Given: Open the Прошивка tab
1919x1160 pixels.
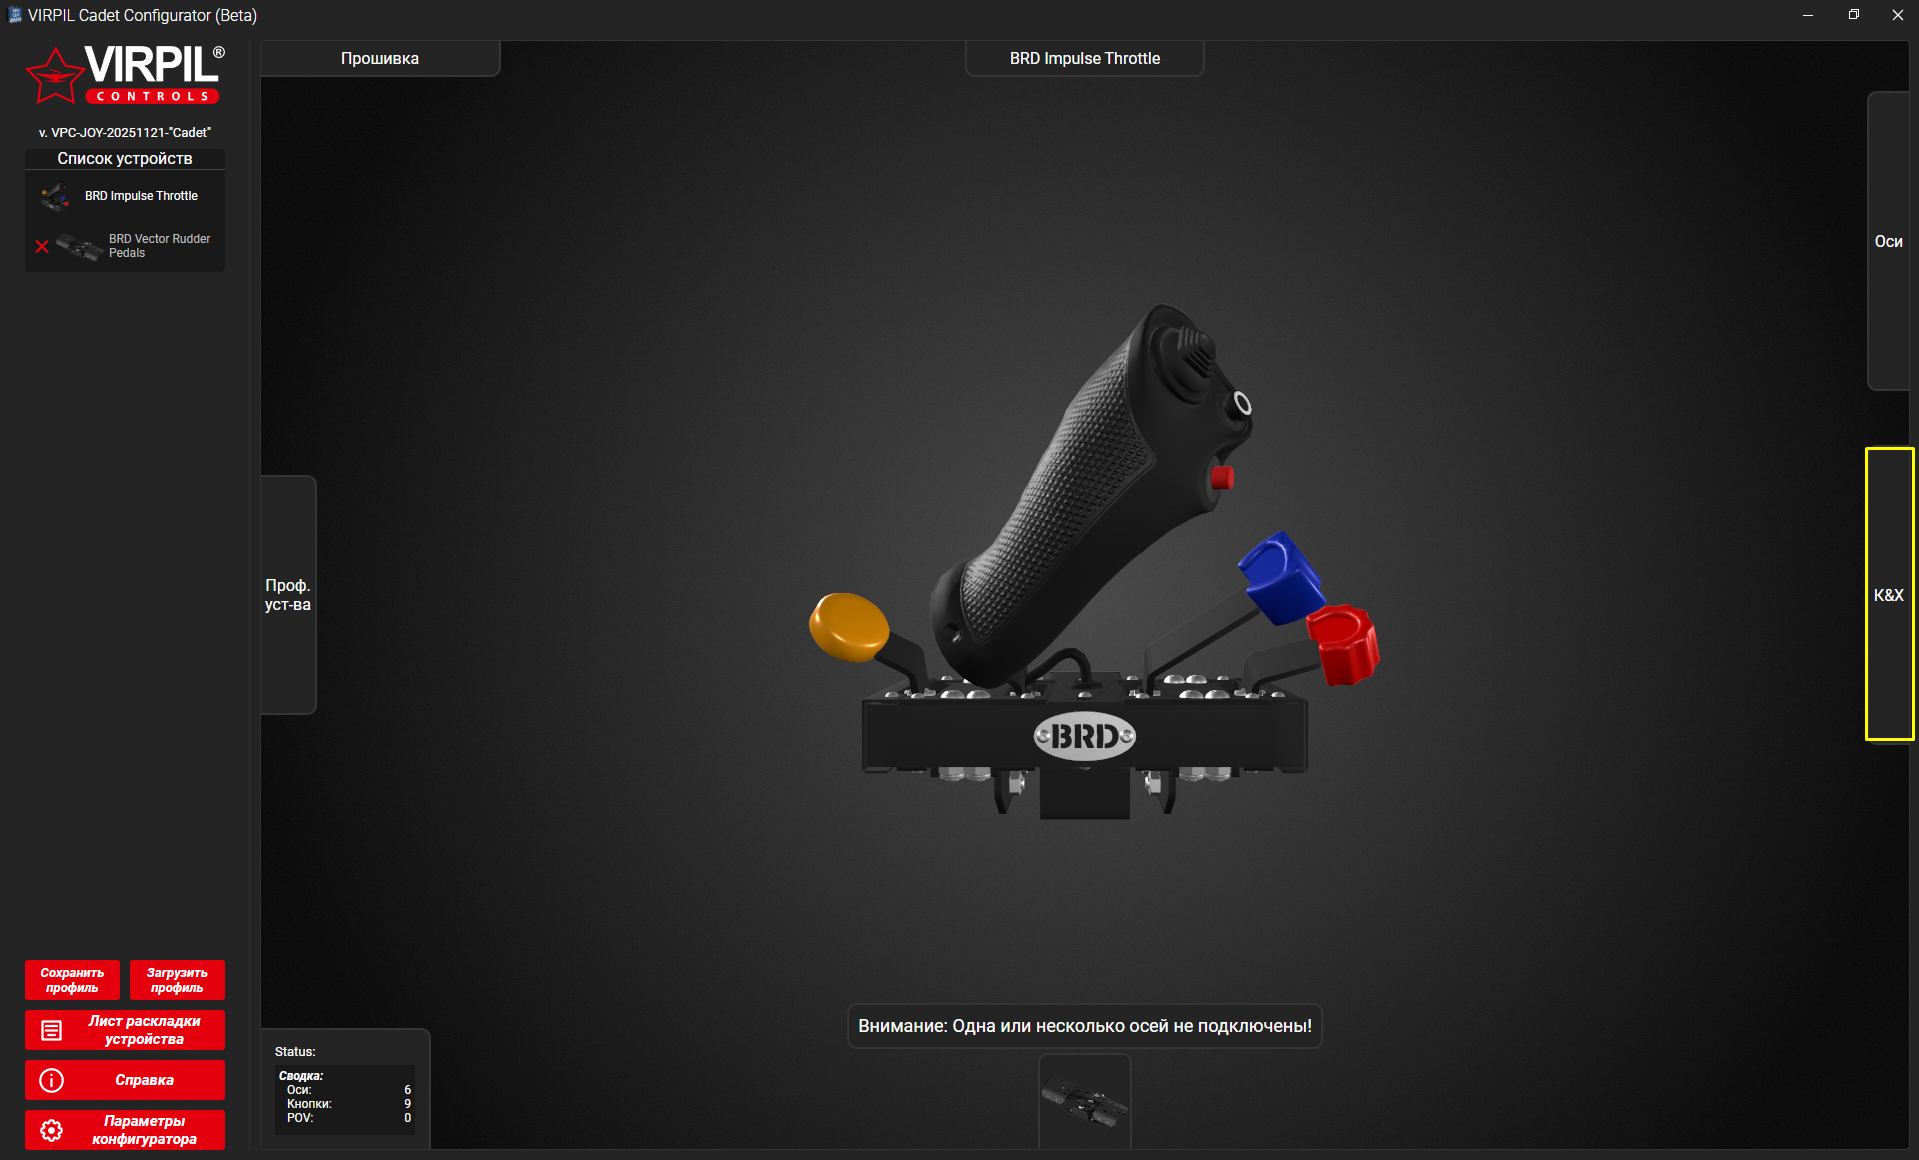Looking at the screenshot, I should point(380,59).
